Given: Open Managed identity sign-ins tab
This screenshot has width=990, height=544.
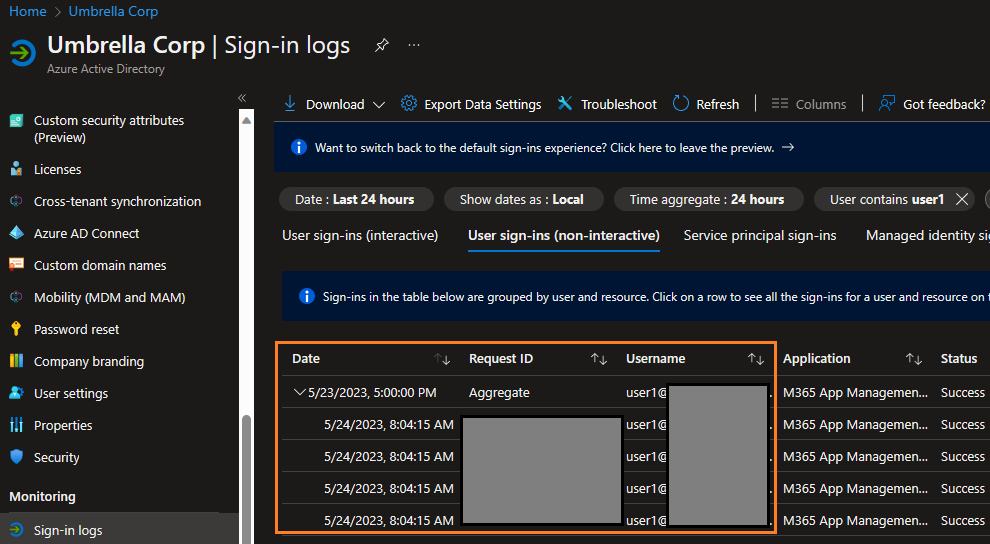Looking at the screenshot, I should pyautogui.click(x=927, y=235).
